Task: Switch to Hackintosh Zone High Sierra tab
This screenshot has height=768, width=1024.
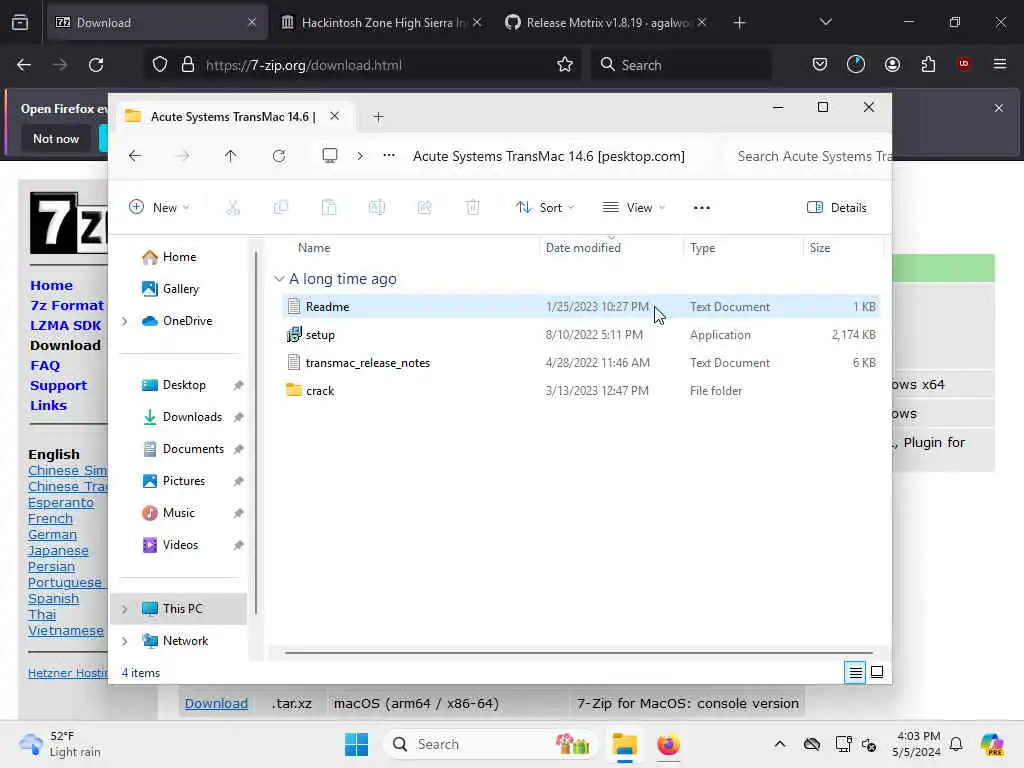Action: pos(382,23)
